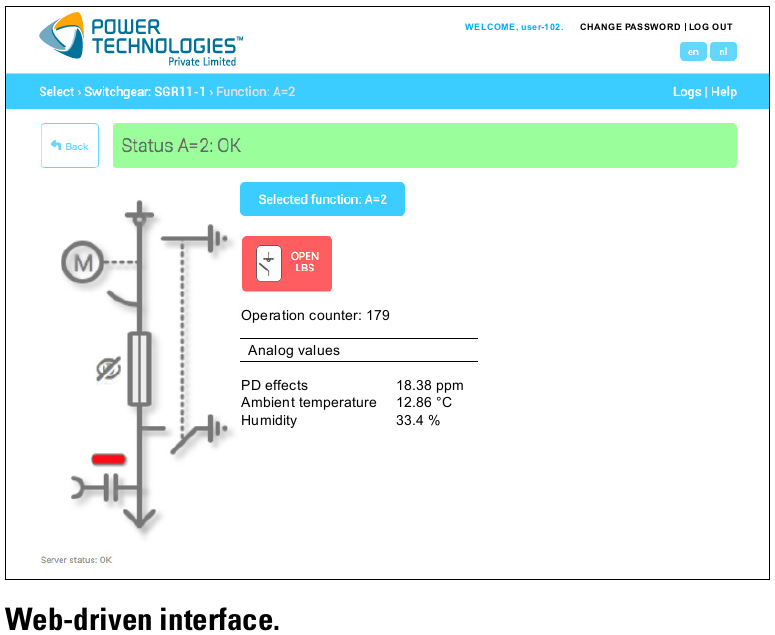Viewport: 775px width, 635px height.
Task: Navigate to Switchgear: SGR11-1 breadcrumb
Action: tap(145, 92)
